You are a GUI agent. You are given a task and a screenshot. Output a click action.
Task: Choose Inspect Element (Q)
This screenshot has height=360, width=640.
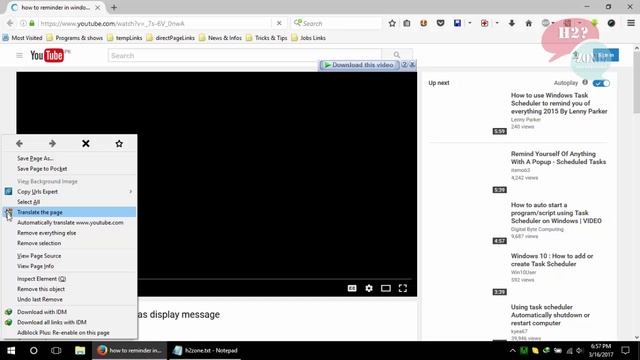41,279
